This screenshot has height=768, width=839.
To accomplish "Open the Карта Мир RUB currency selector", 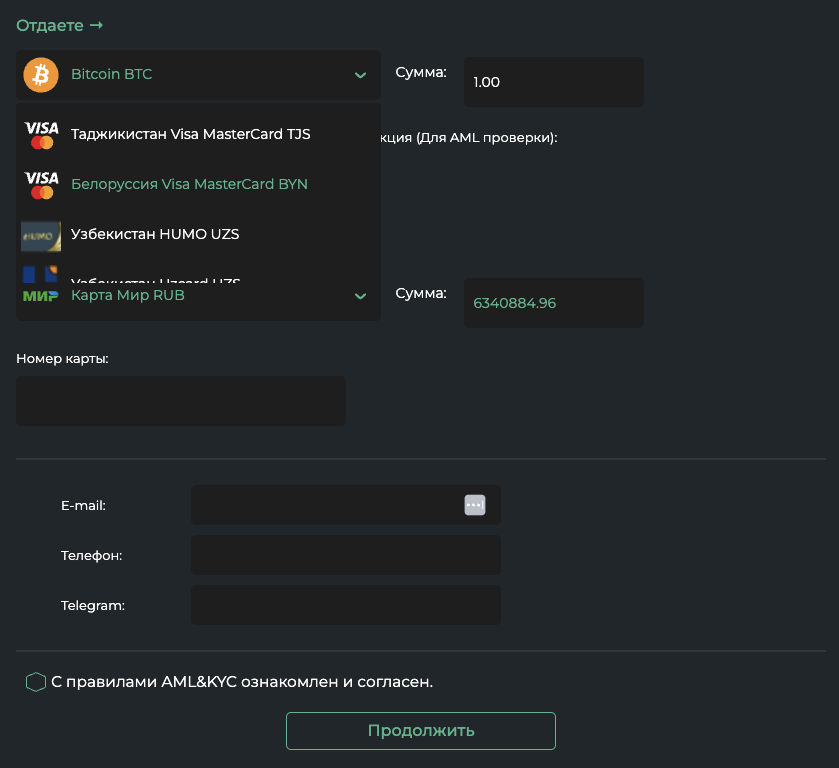I will (x=199, y=301).
